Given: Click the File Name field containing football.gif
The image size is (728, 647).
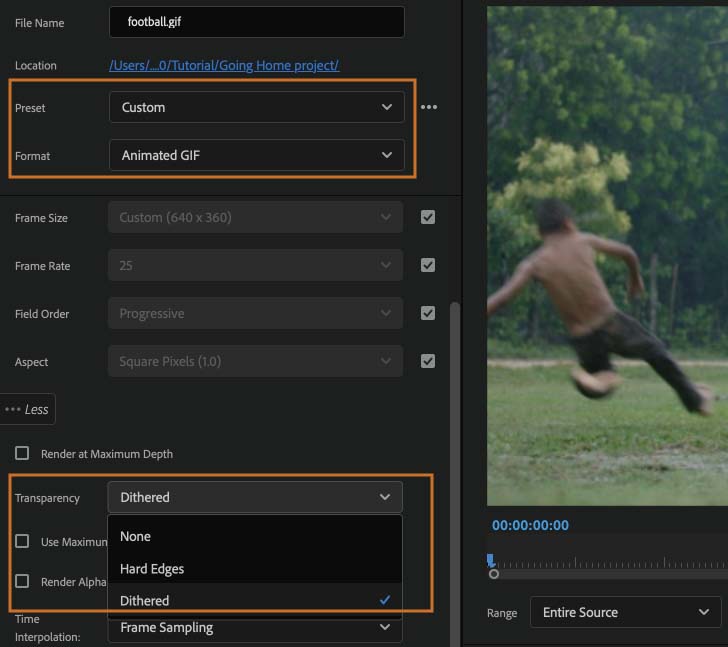Looking at the screenshot, I should pos(257,22).
